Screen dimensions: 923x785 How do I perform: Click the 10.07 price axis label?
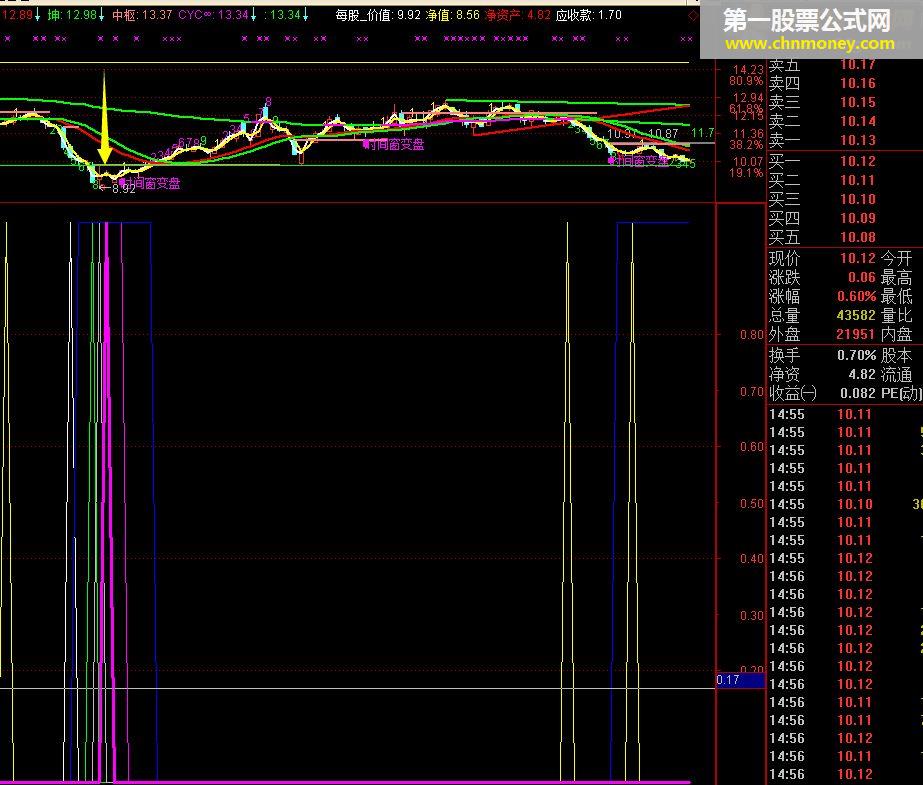[x=748, y=162]
